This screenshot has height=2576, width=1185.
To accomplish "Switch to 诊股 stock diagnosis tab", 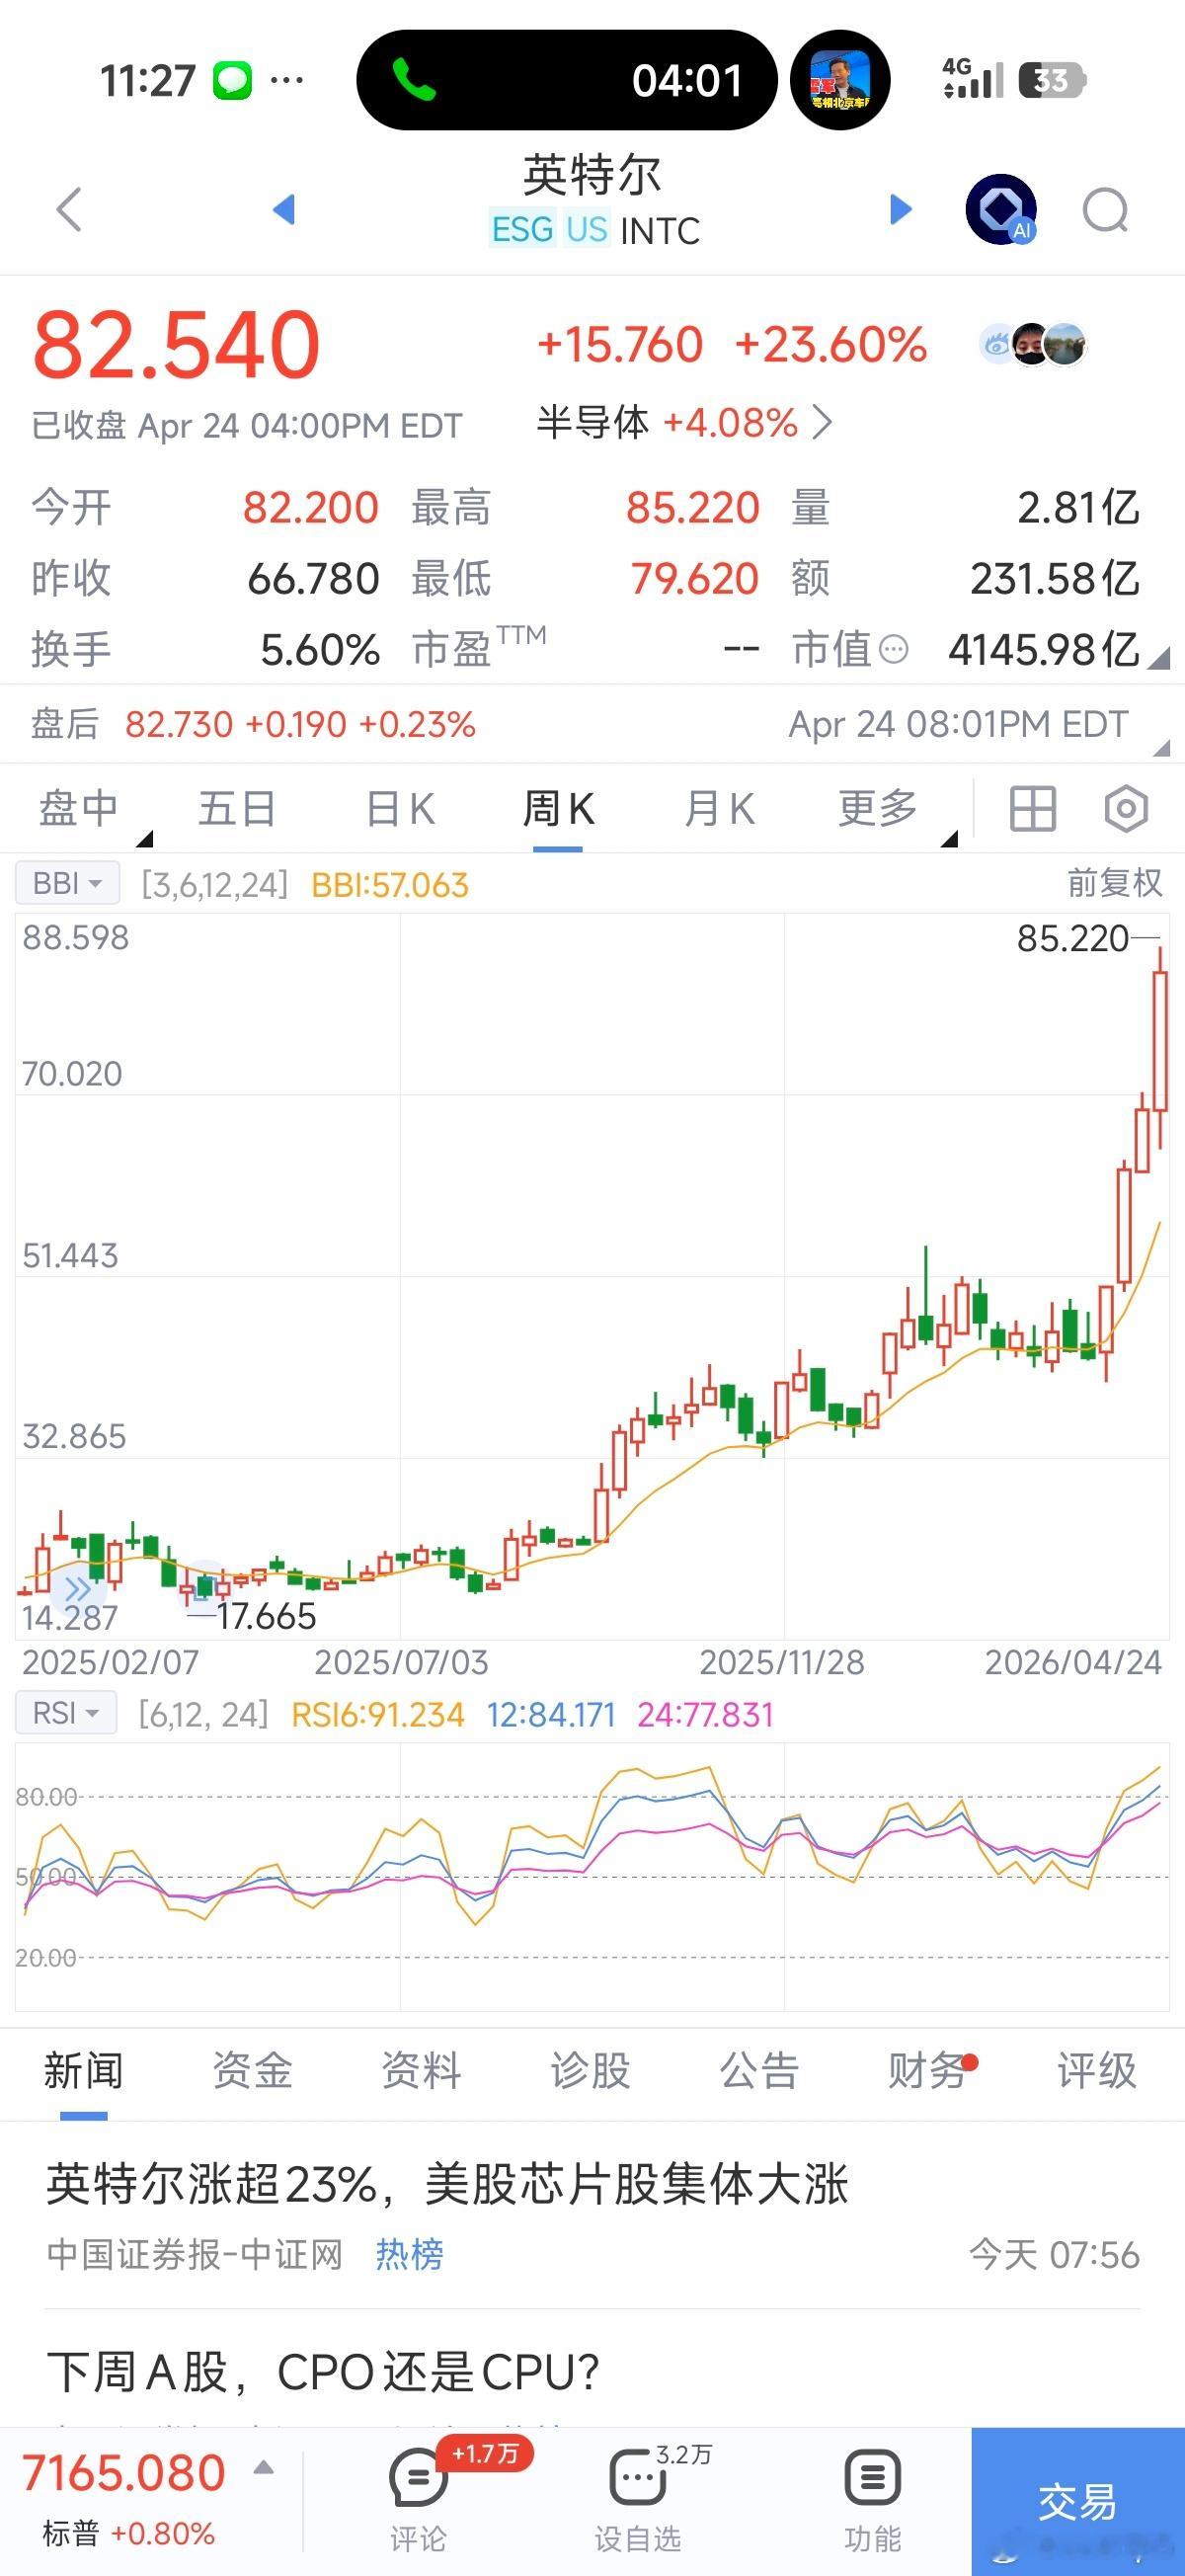I will [590, 2071].
